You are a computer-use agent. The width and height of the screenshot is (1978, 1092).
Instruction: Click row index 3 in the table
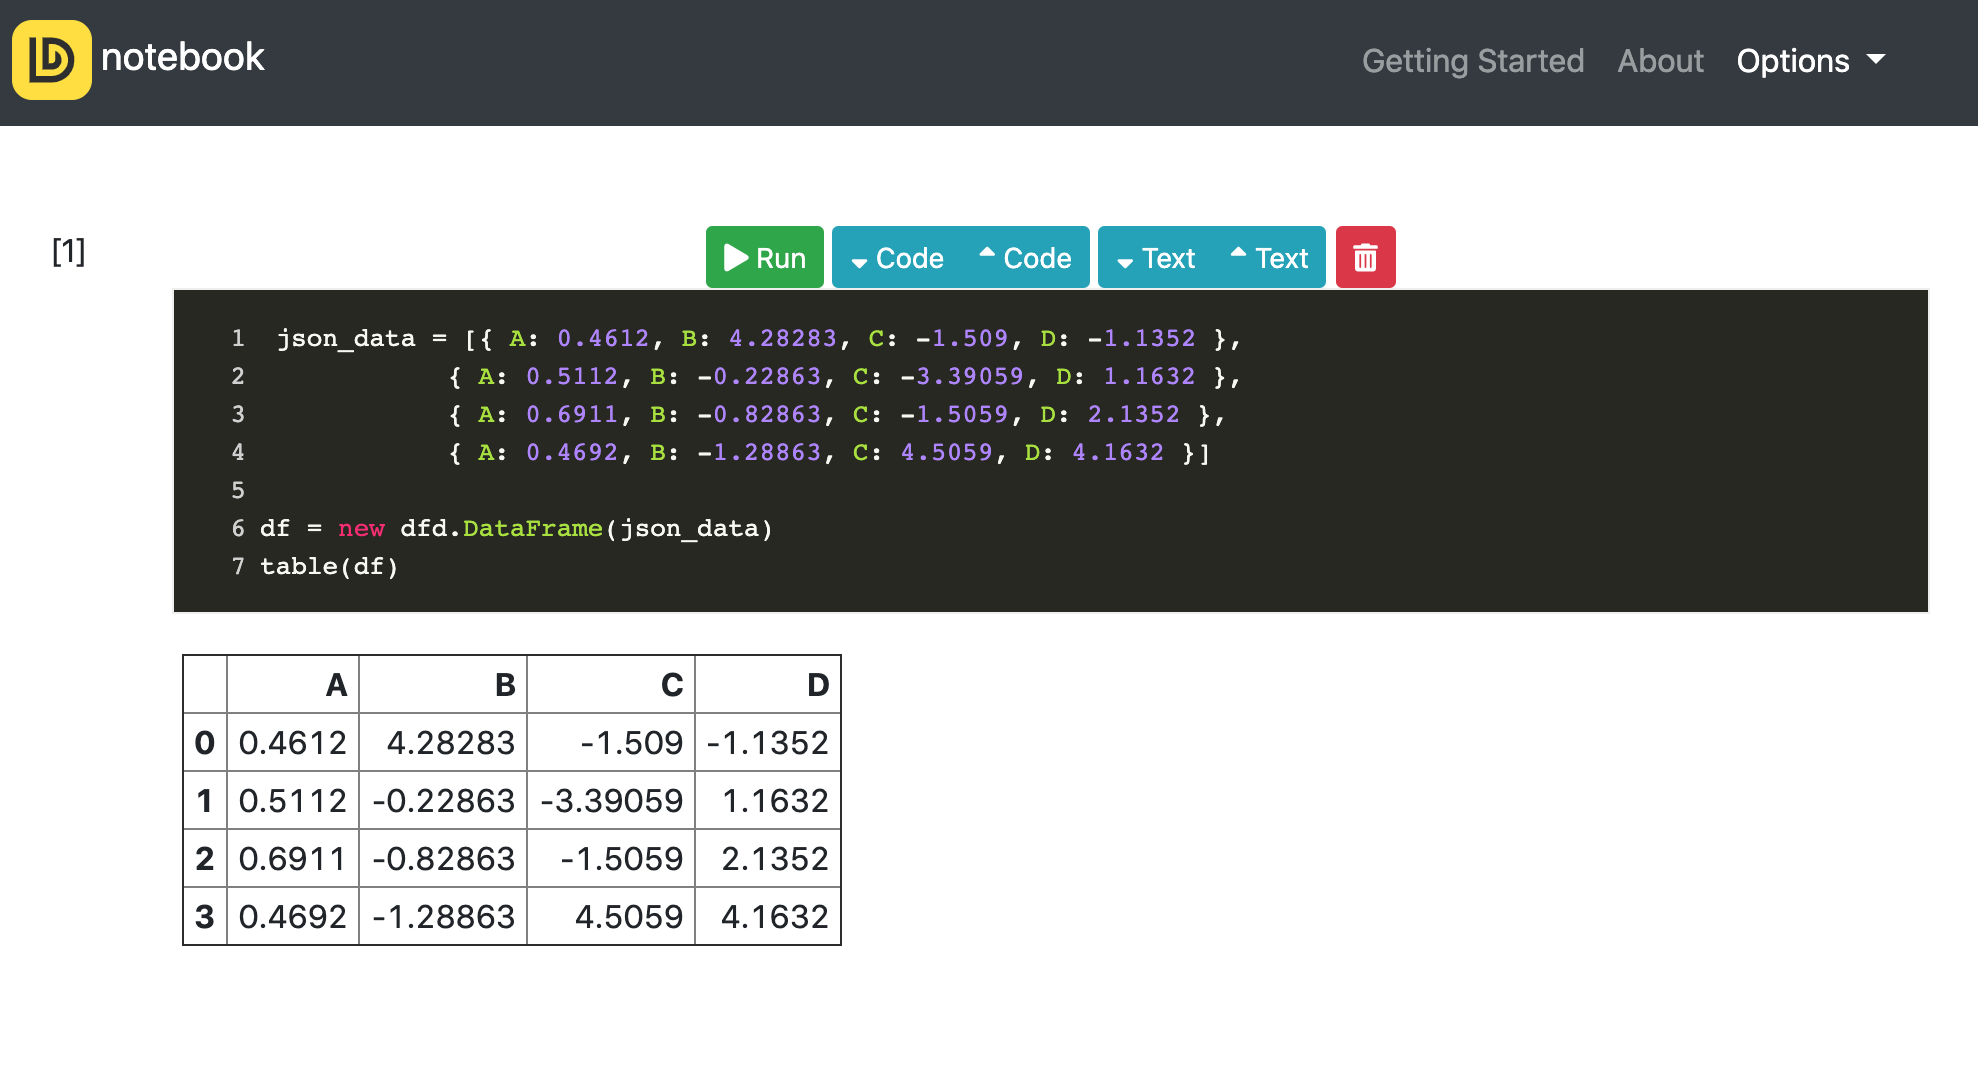click(x=205, y=917)
